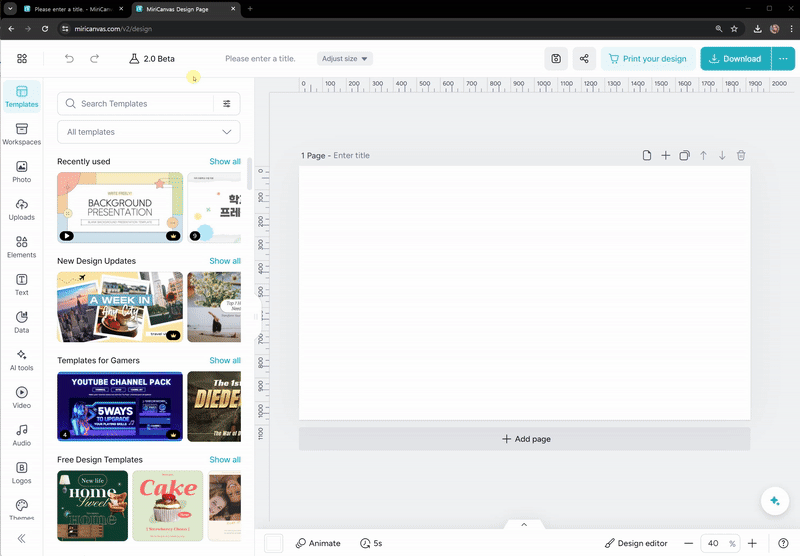
Task: Click the share icon in top bar
Action: (x=584, y=59)
